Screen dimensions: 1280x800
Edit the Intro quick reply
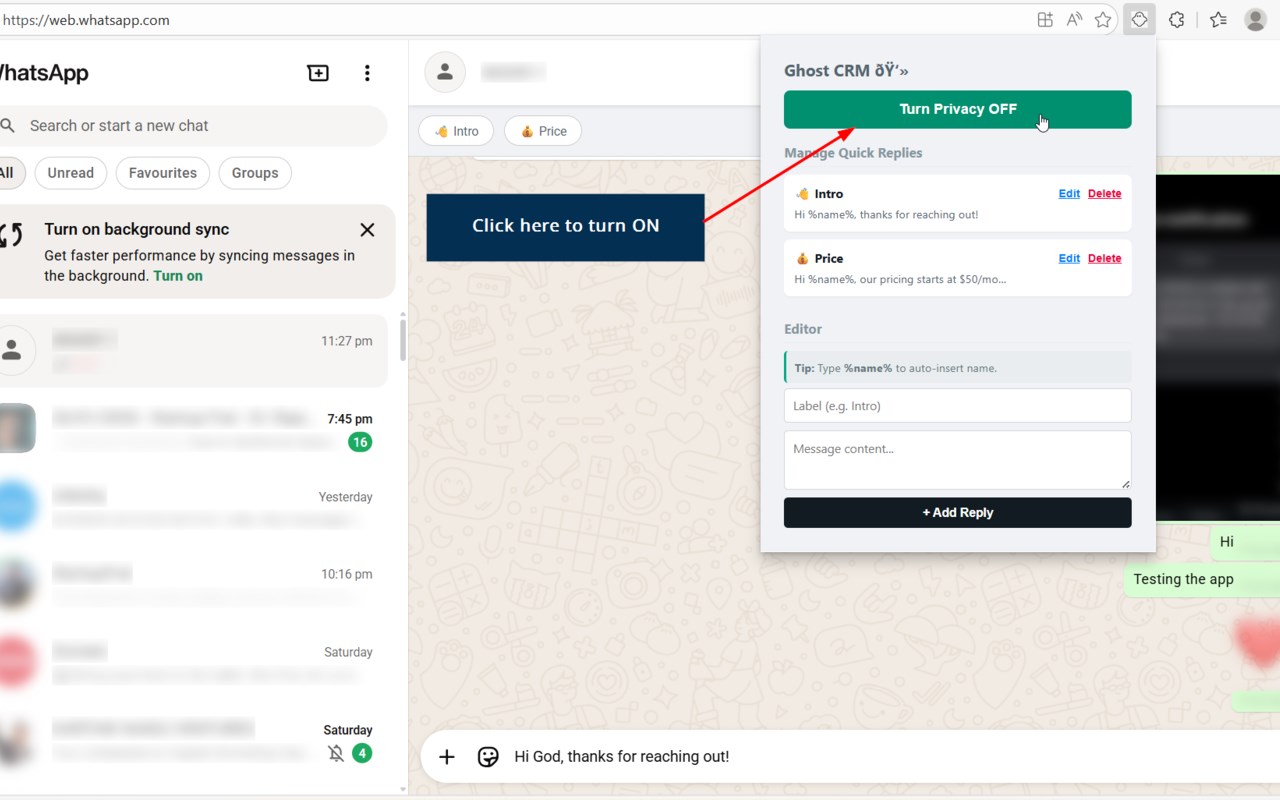pos(1069,194)
